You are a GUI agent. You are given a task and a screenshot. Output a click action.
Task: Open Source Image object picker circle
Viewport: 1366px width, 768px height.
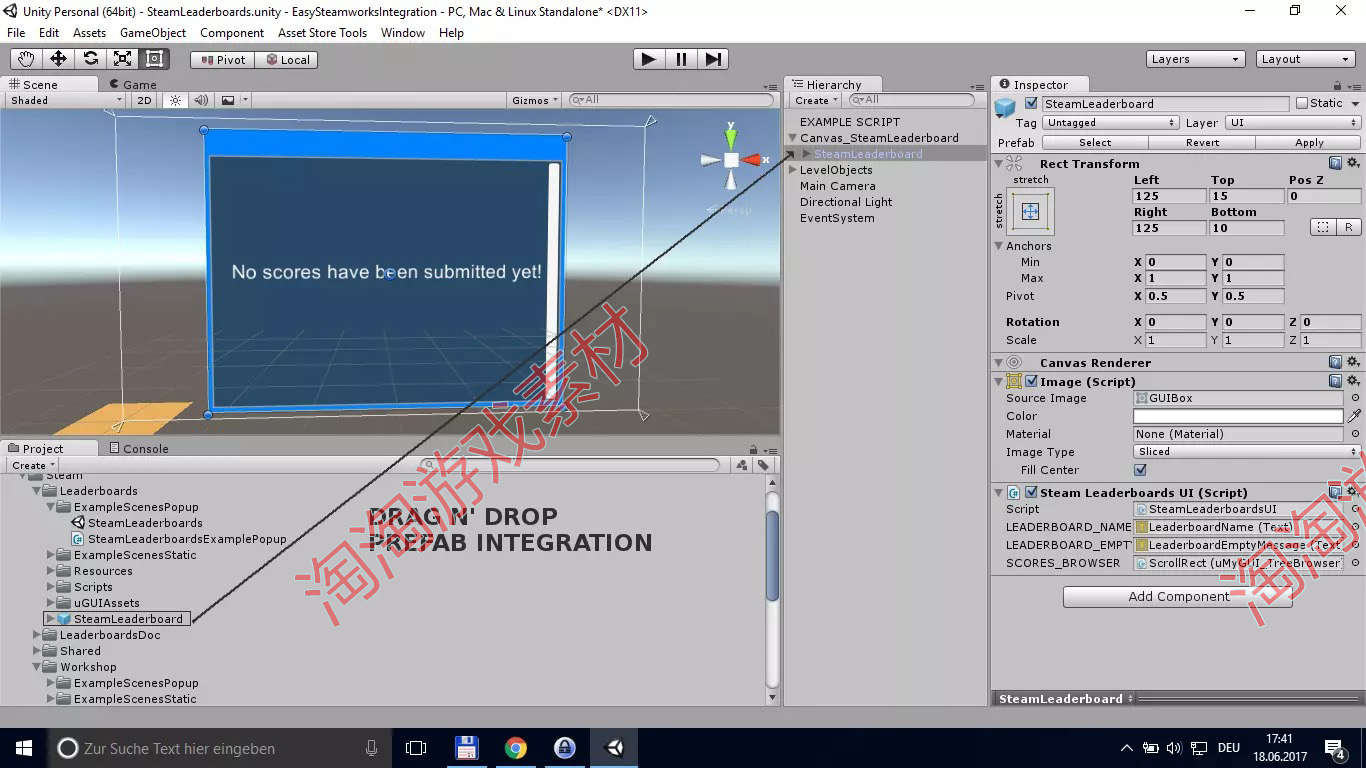click(x=1355, y=398)
